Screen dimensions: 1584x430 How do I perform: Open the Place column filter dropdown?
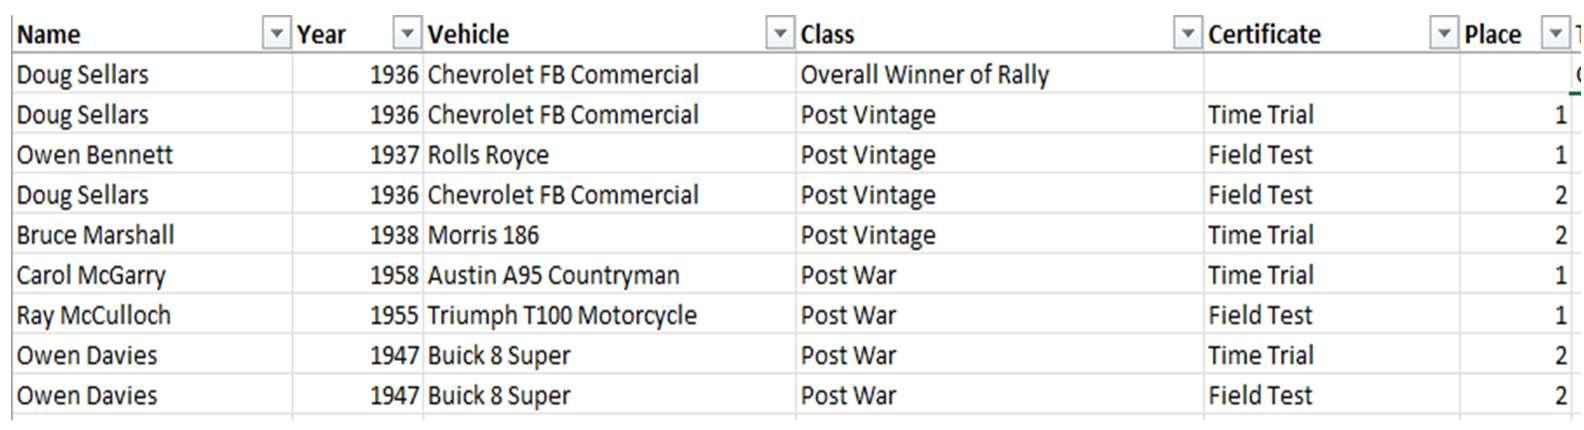(1554, 35)
